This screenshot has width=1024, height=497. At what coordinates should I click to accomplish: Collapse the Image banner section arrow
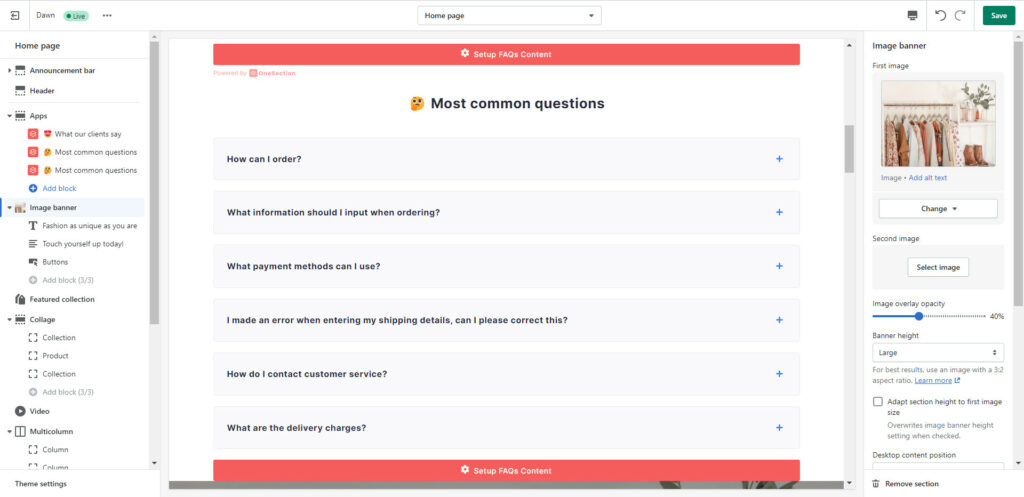(x=9, y=208)
